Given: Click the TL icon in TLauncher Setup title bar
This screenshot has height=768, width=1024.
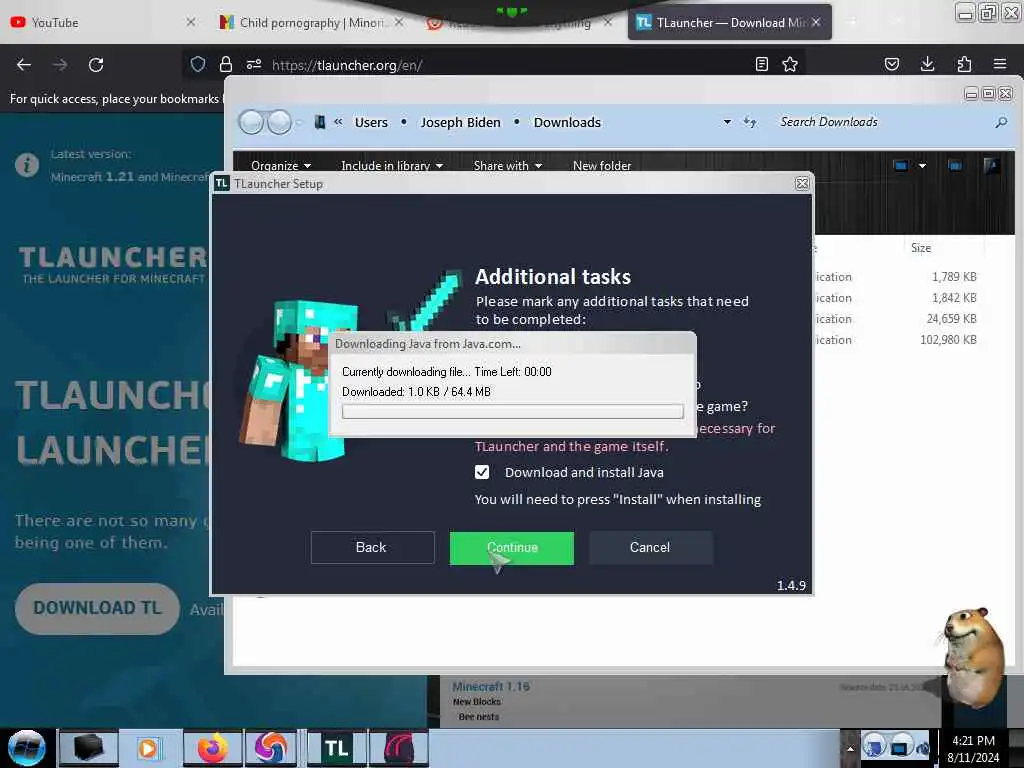Looking at the screenshot, I should pos(222,184).
